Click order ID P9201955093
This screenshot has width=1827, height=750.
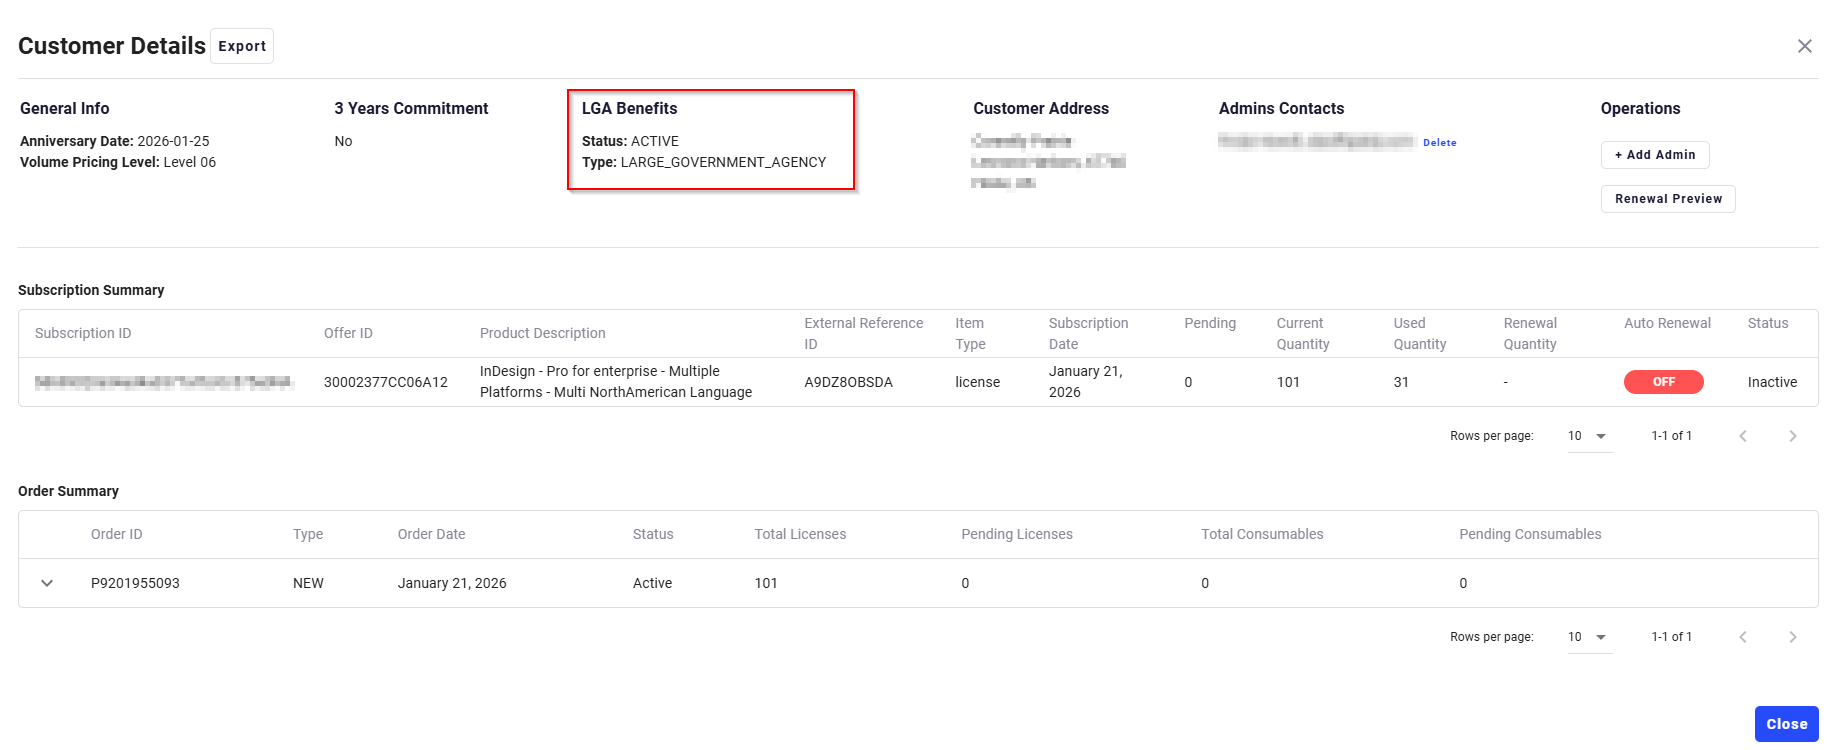(x=135, y=583)
